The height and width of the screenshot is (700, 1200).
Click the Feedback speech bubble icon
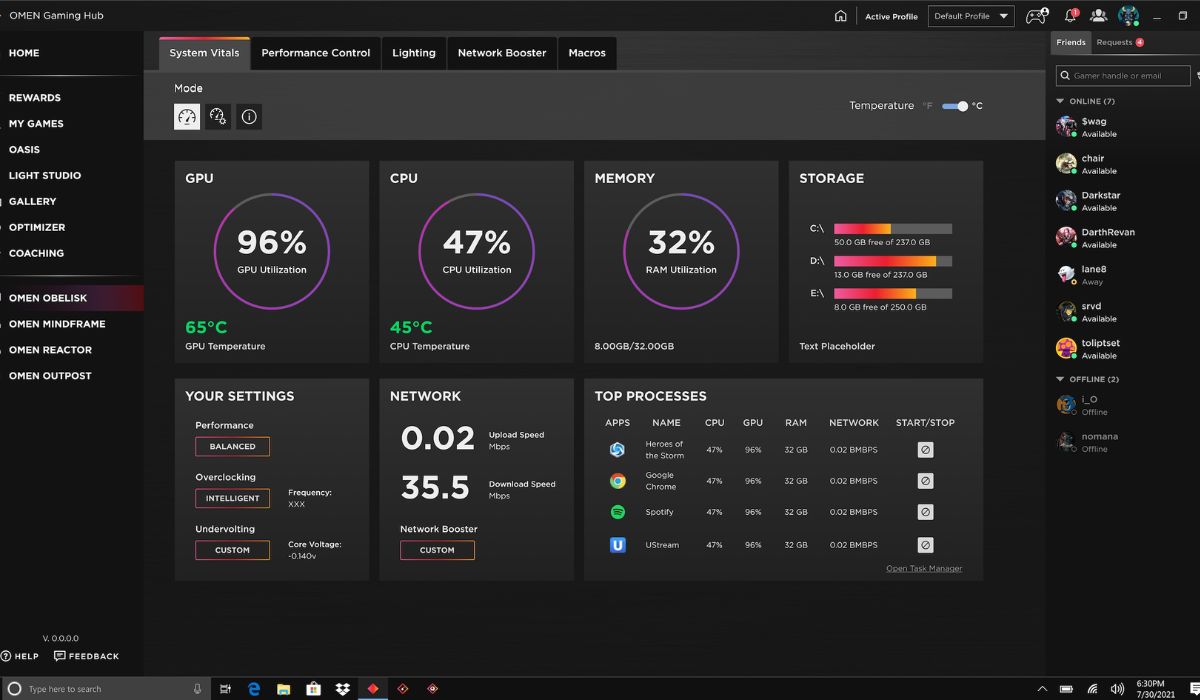[x=59, y=656]
